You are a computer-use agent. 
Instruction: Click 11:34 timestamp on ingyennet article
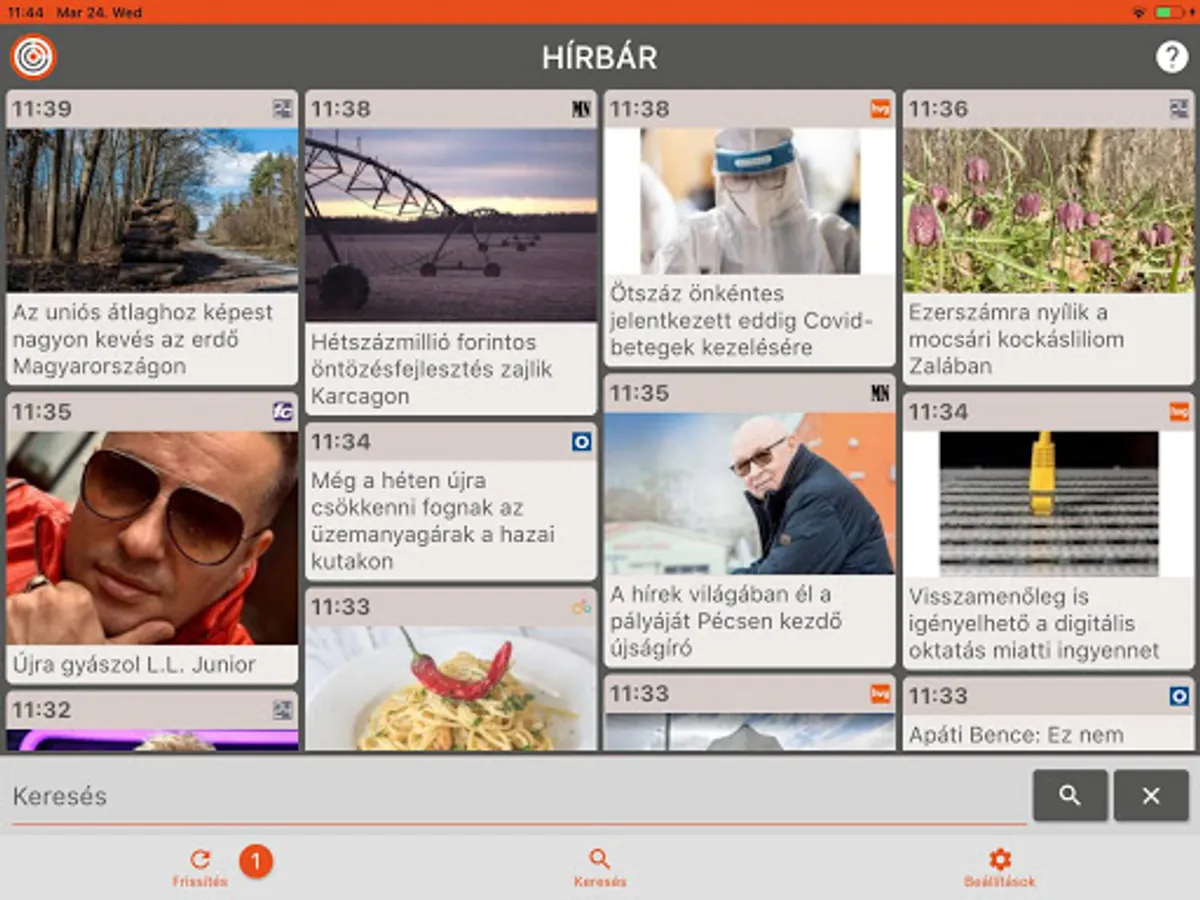(x=939, y=411)
